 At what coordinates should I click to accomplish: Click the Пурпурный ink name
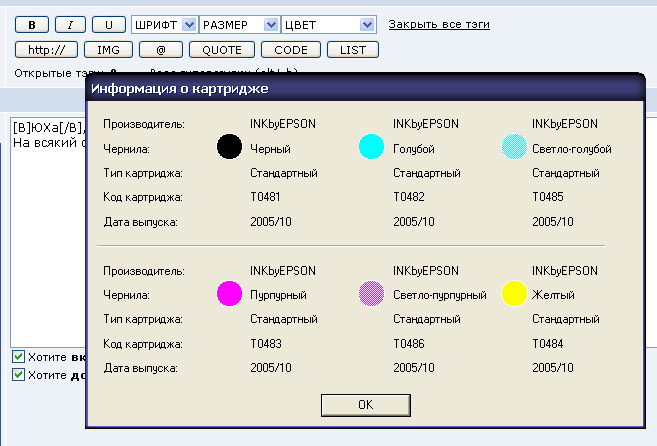tap(278, 295)
